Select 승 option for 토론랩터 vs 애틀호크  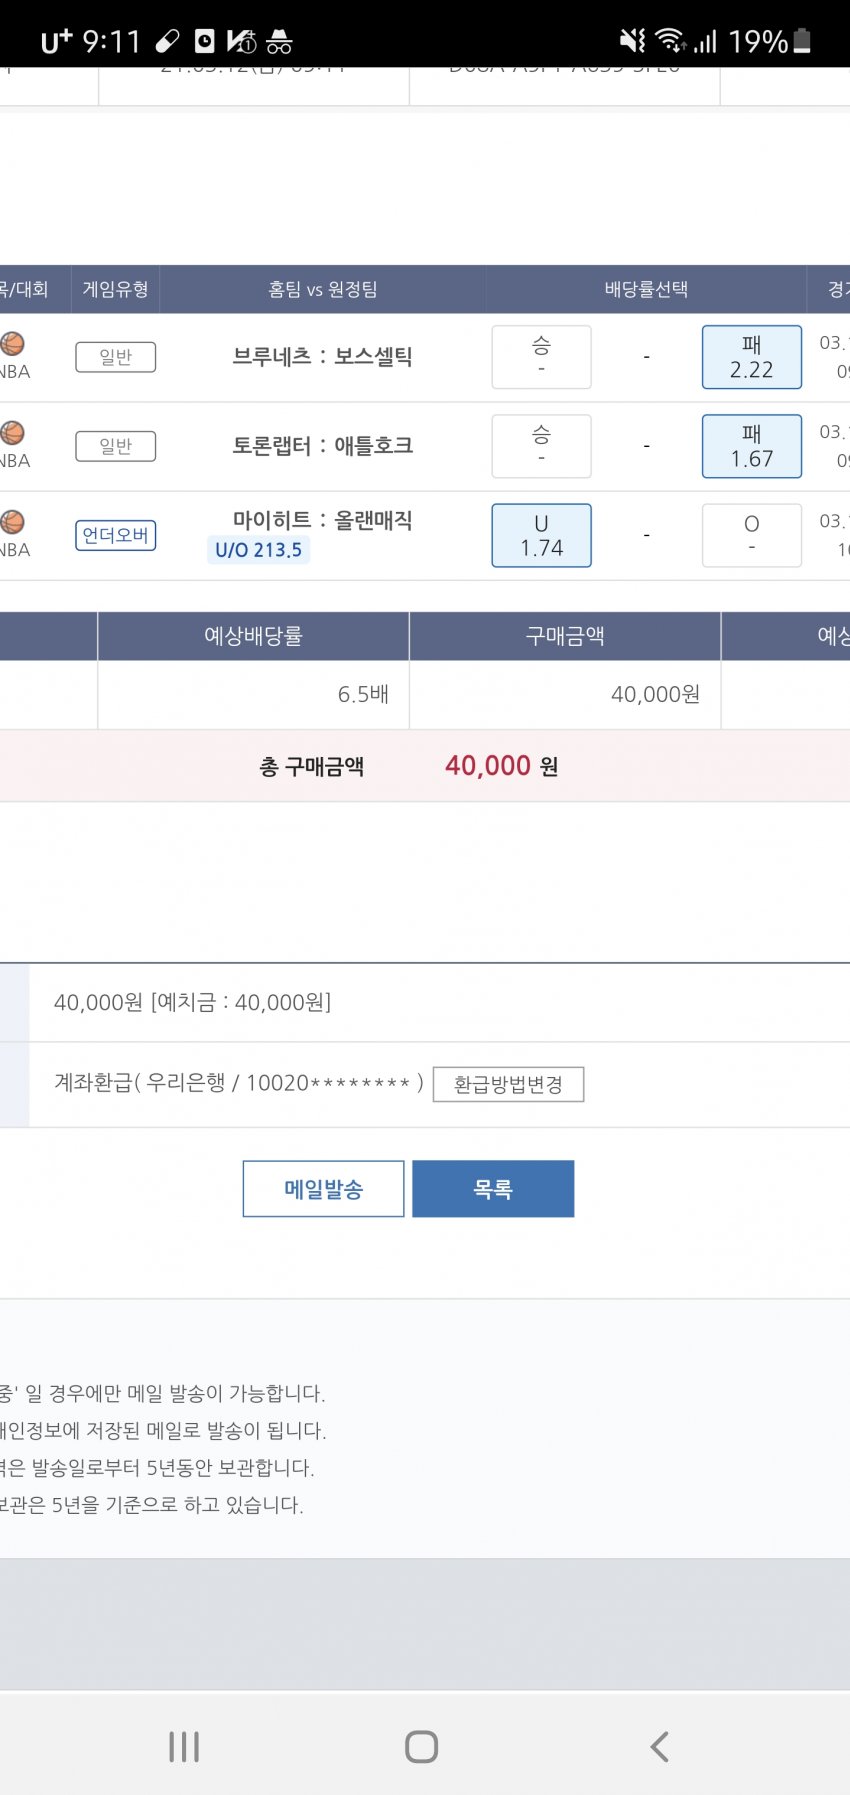point(541,446)
